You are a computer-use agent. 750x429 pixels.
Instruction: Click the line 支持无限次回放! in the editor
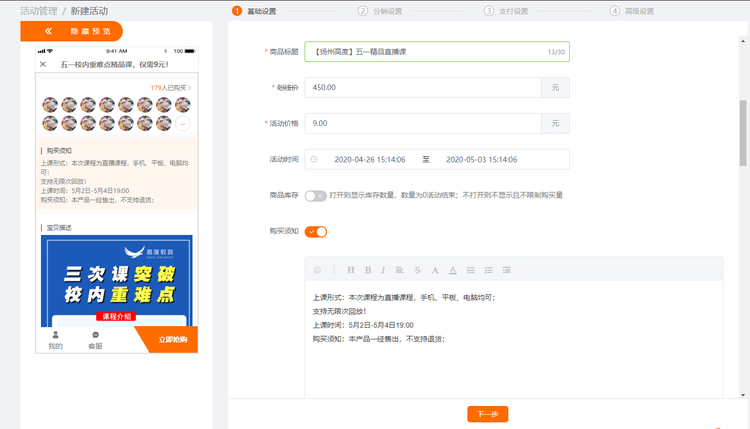tap(340, 311)
